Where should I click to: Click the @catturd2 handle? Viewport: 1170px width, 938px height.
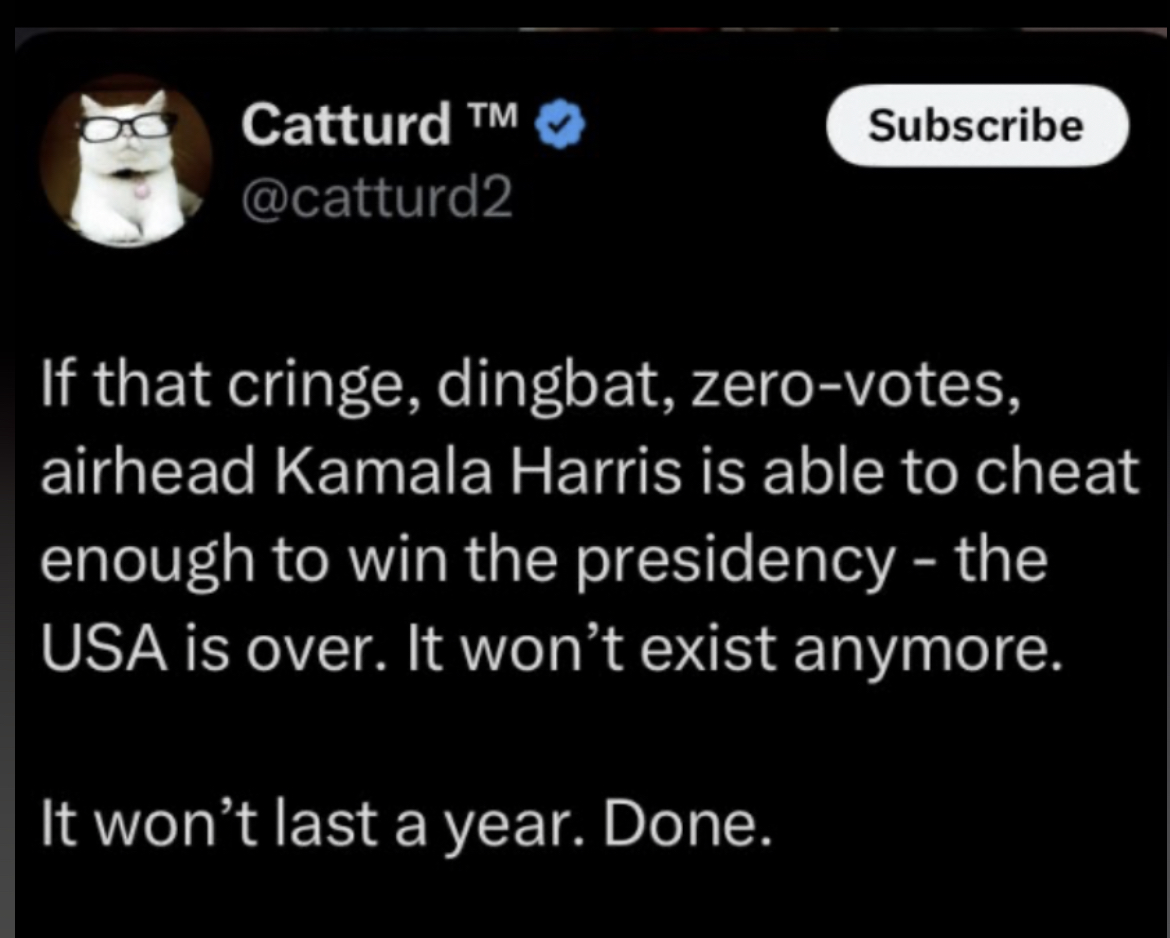point(375,198)
